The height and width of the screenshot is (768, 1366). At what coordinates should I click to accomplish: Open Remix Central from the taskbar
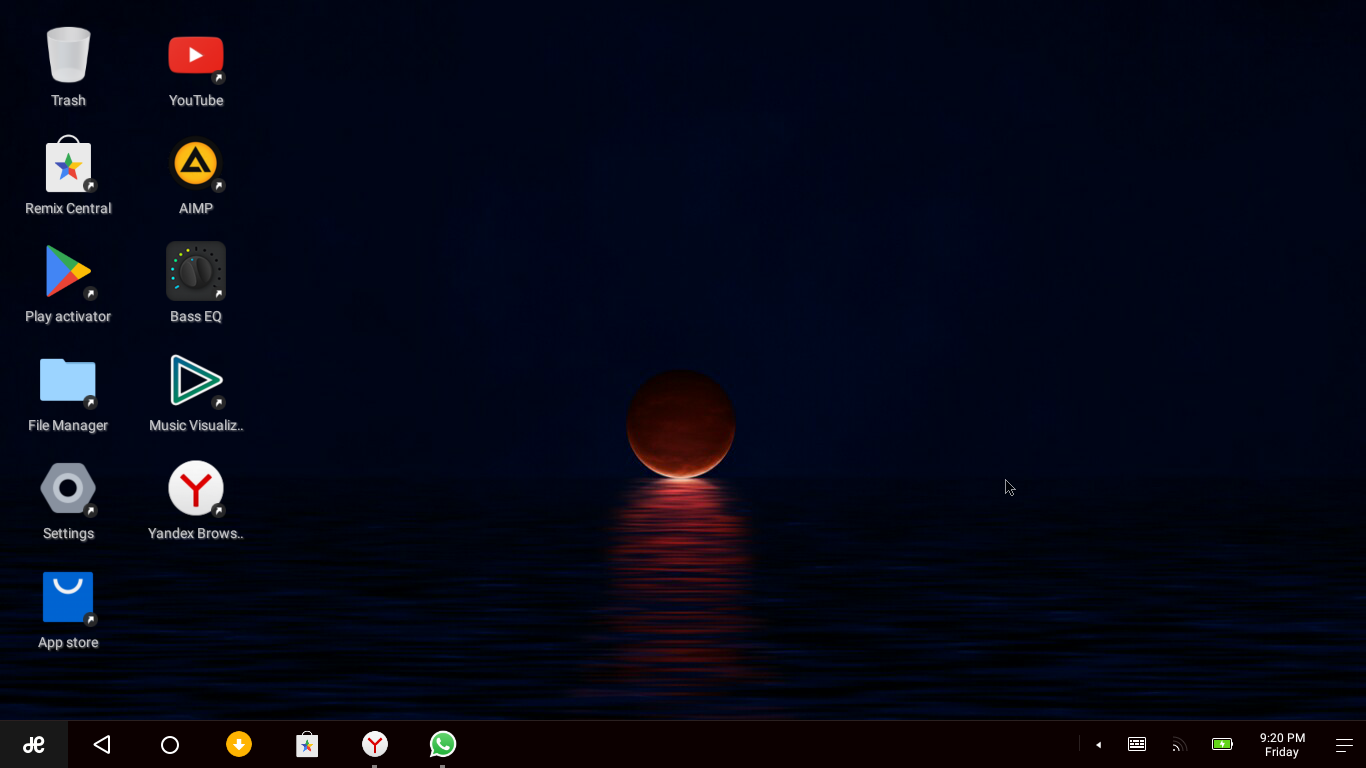307,744
